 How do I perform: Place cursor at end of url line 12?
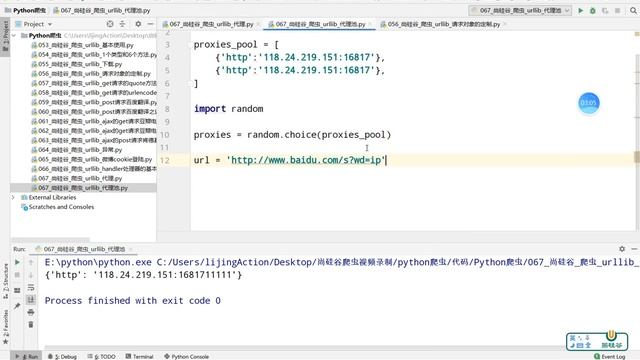tap(386, 160)
